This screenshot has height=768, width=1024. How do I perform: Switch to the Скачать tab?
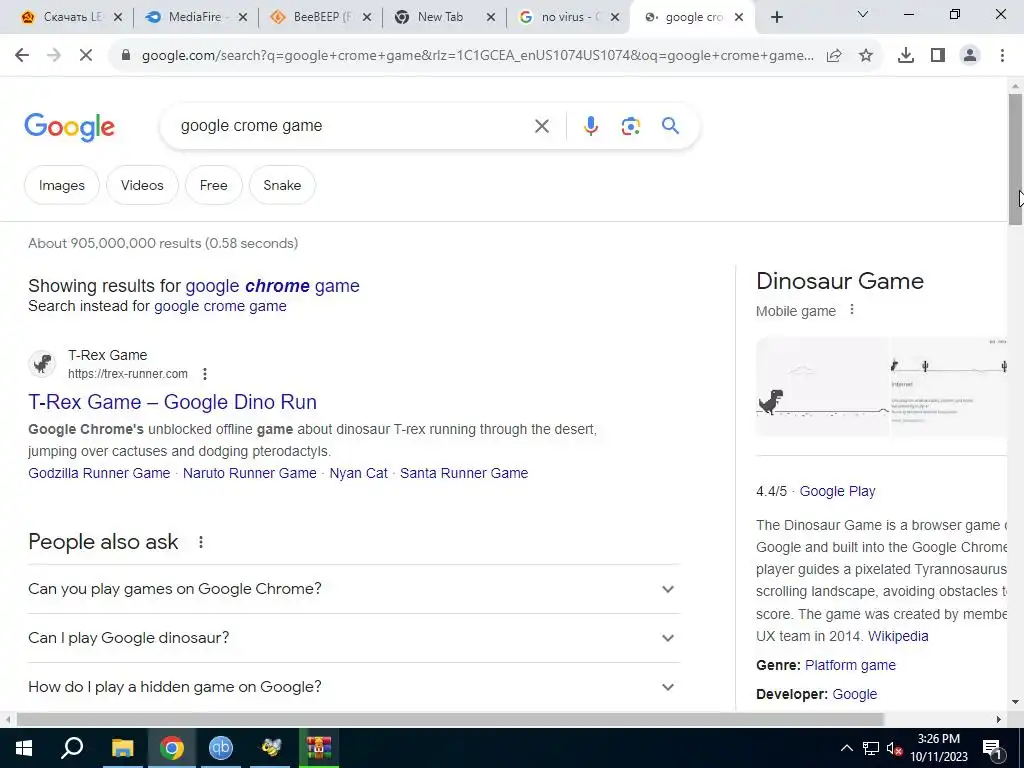click(62, 17)
